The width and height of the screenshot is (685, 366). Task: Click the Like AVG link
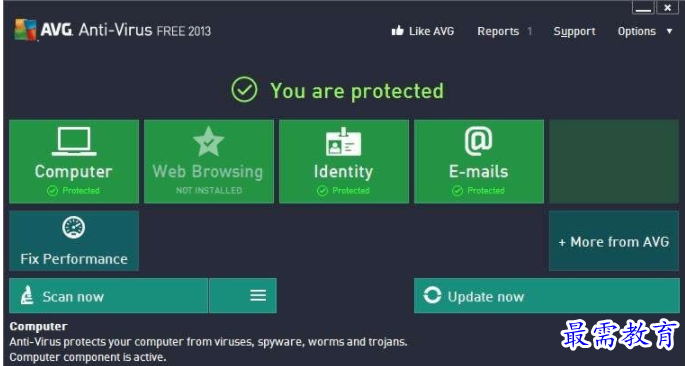click(x=423, y=31)
